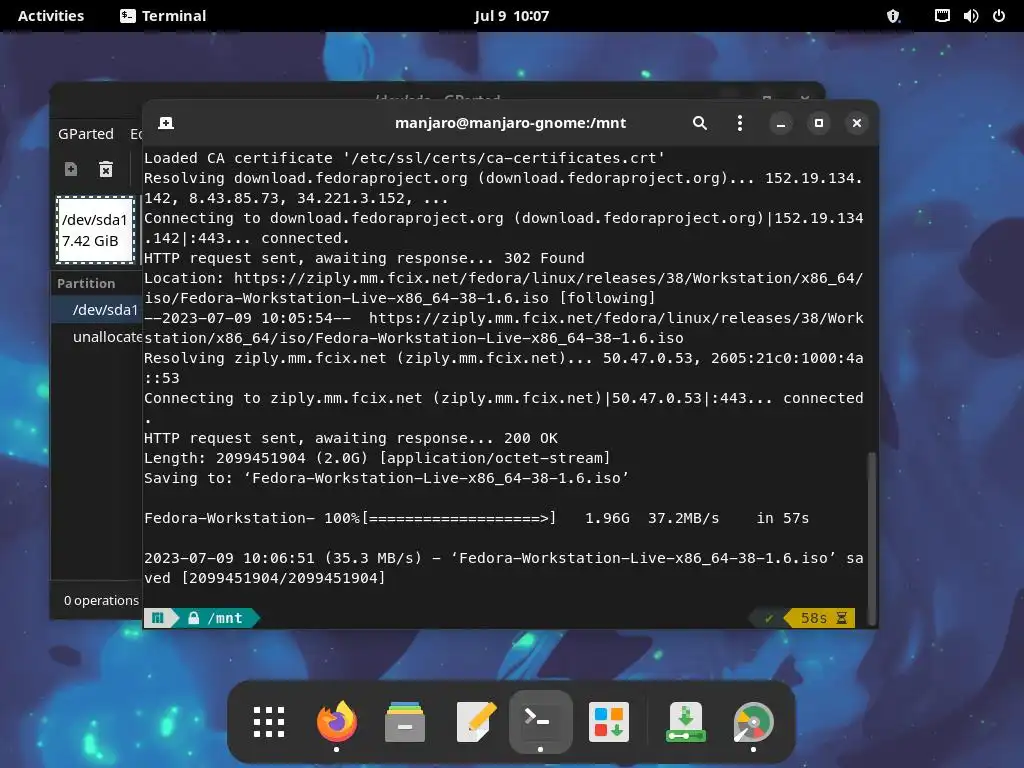The width and height of the screenshot is (1024, 768).
Task: Minimize the terminal window
Action: [780, 123]
